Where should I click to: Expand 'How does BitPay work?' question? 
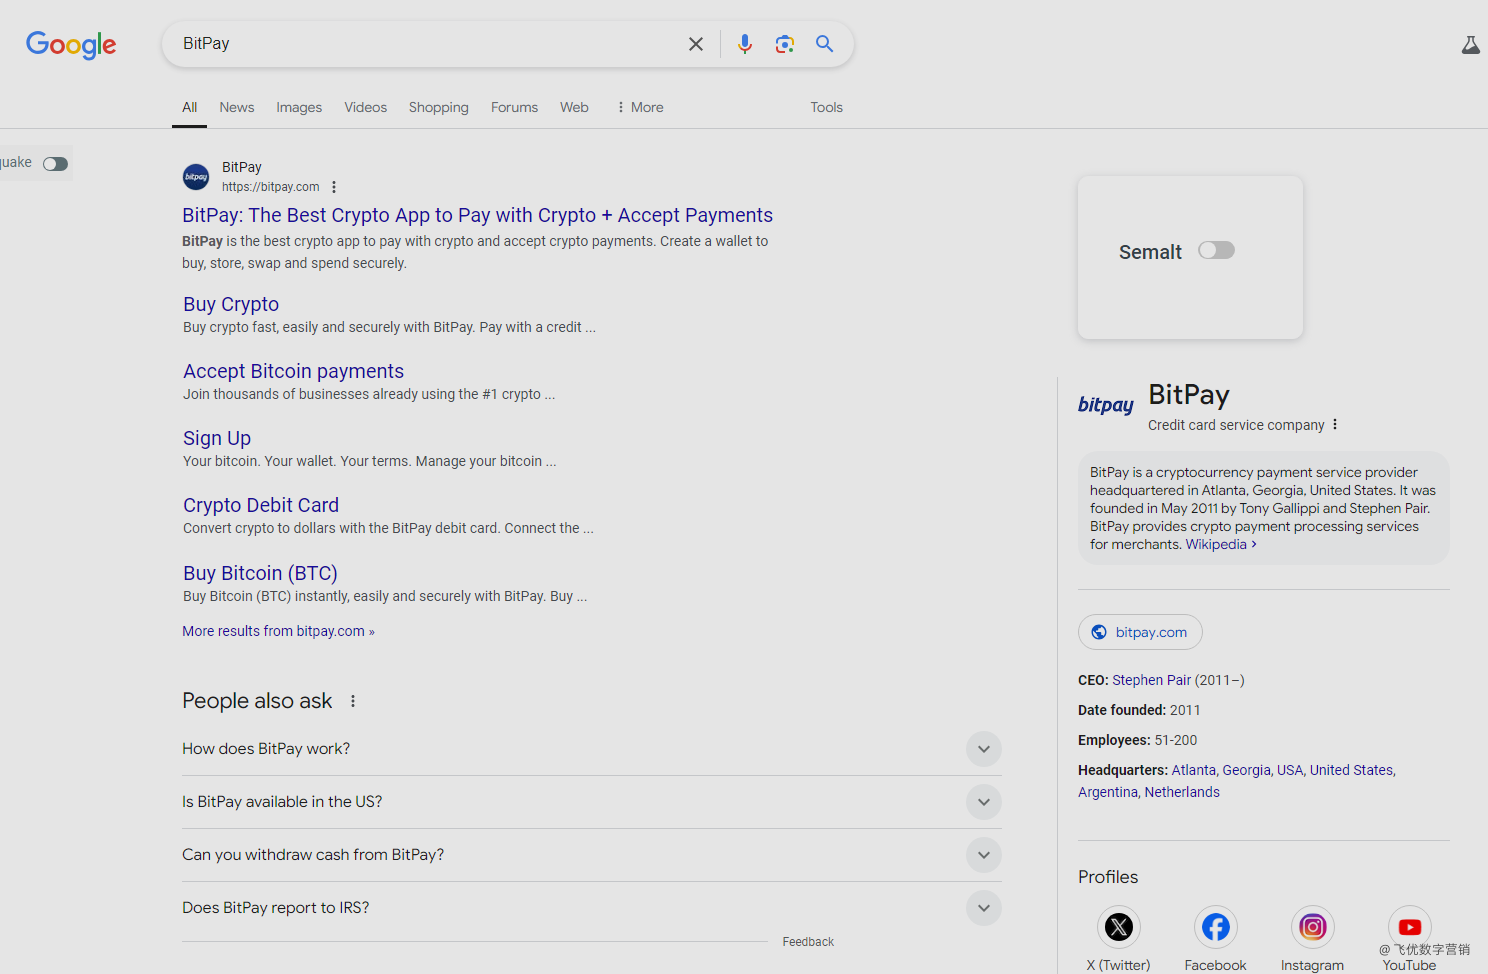coord(592,749)
